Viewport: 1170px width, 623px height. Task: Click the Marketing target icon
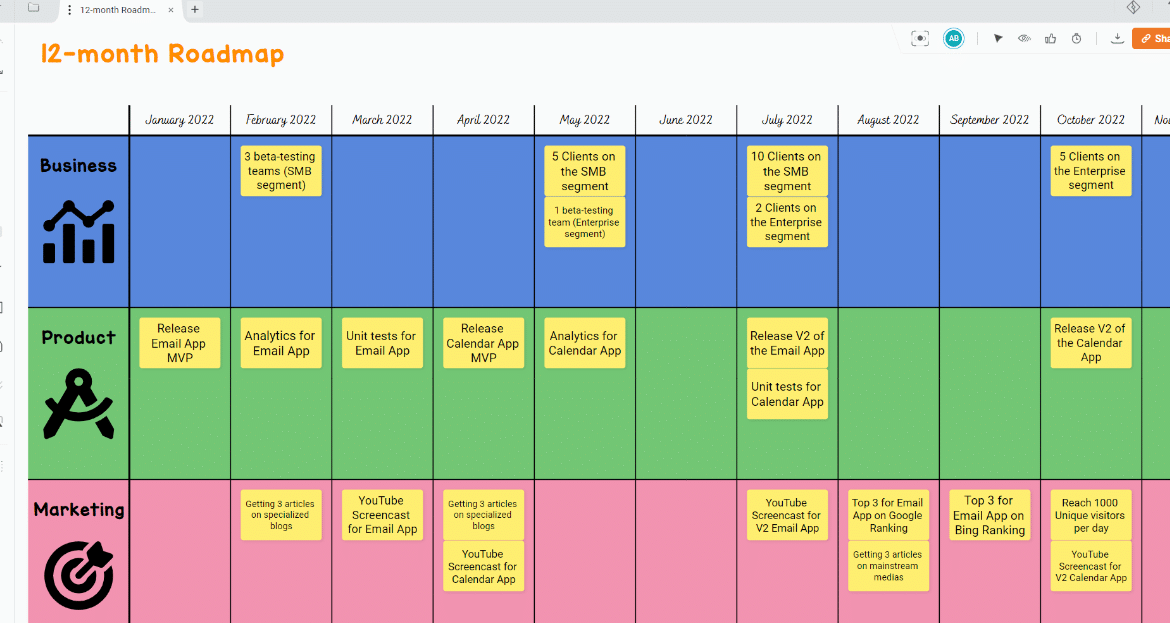point(79,573)
